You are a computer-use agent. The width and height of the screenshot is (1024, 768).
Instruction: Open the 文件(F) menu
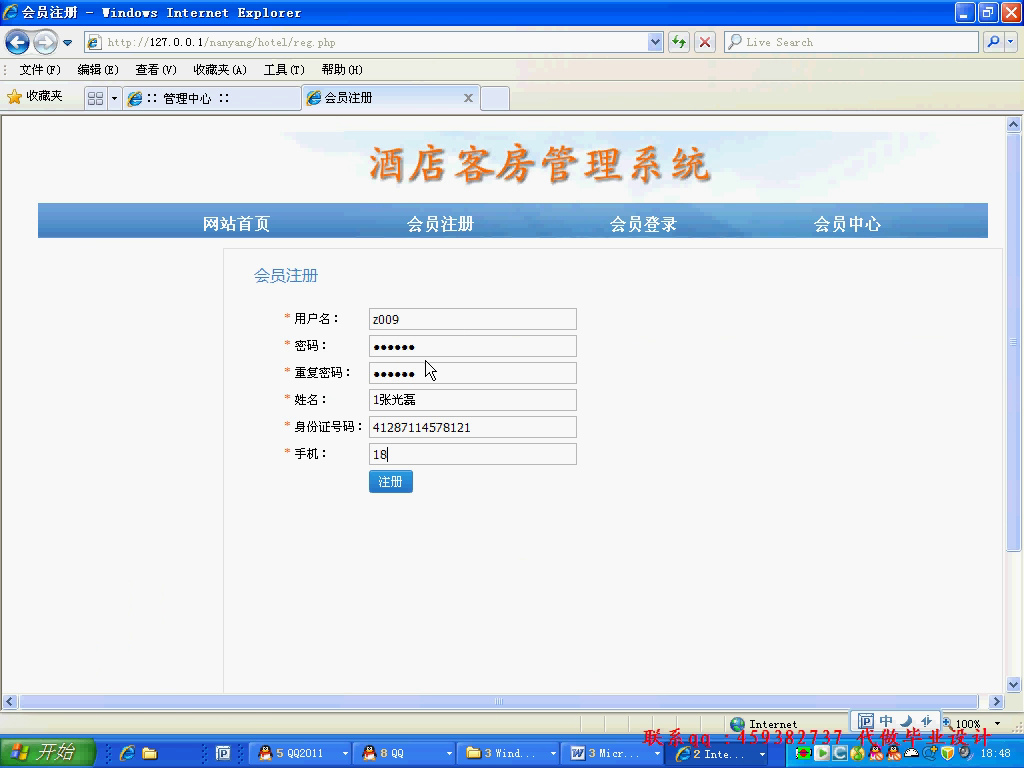40,70
